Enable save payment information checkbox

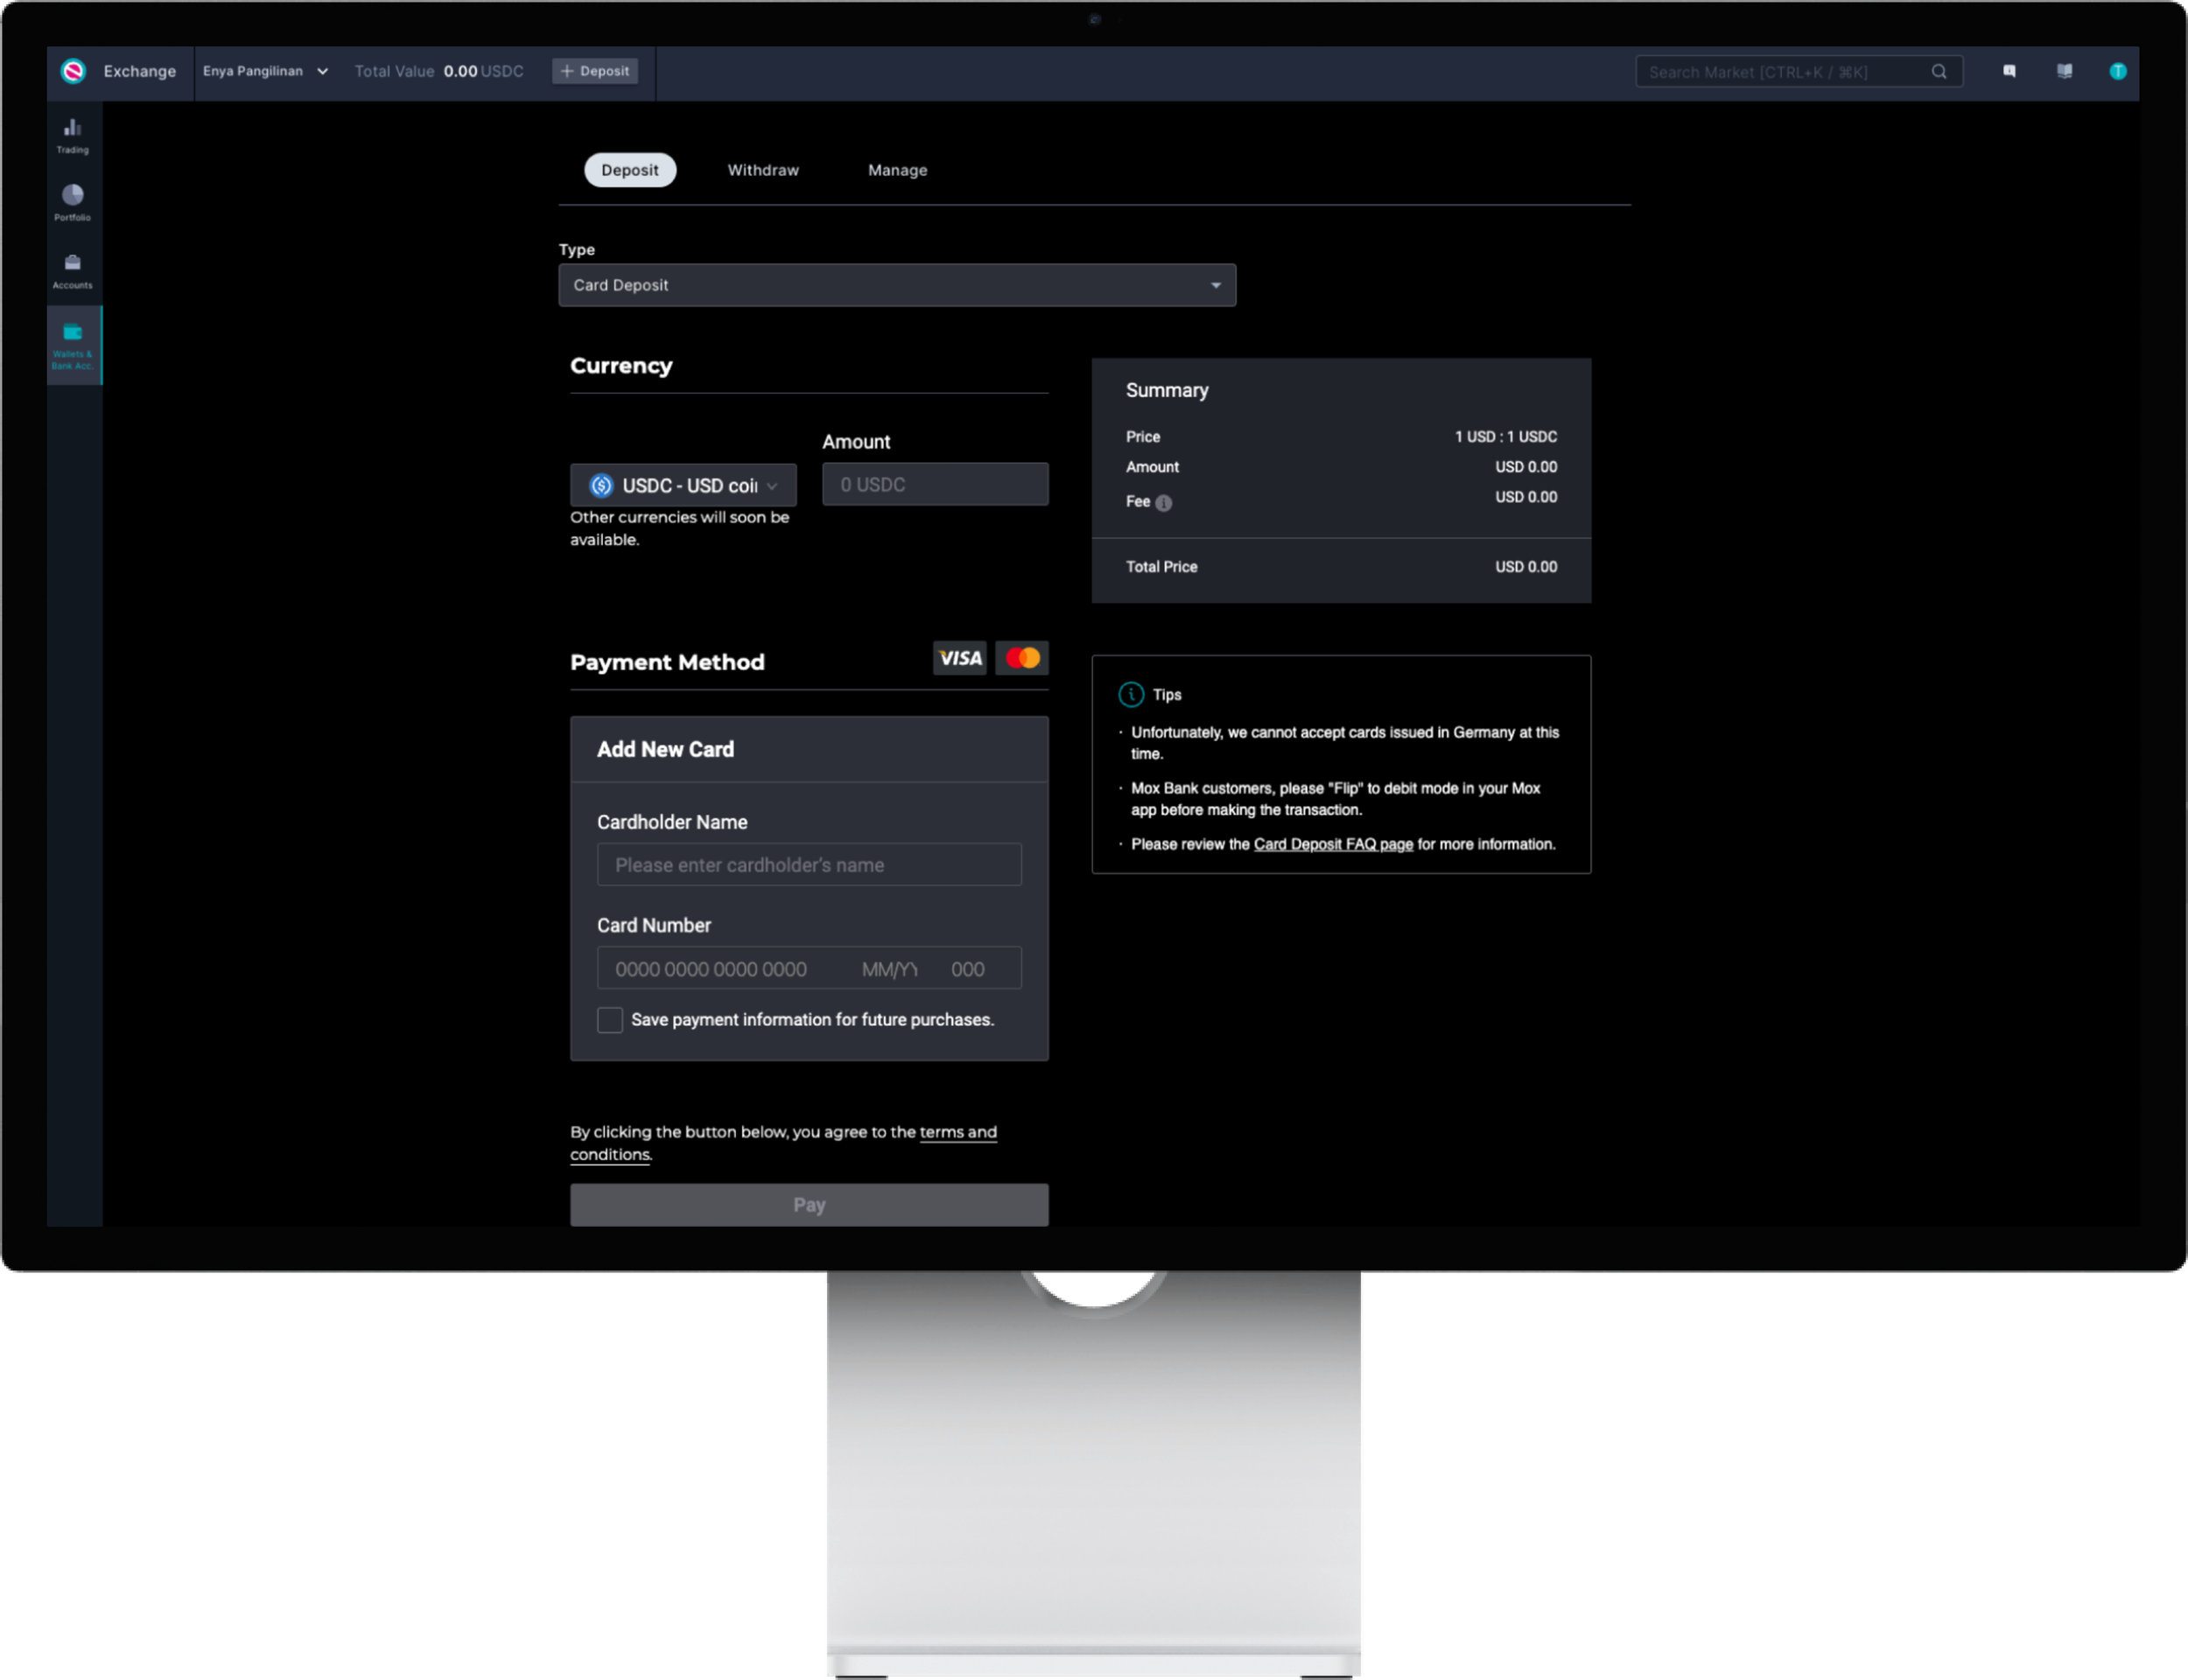pos(609,1019)
